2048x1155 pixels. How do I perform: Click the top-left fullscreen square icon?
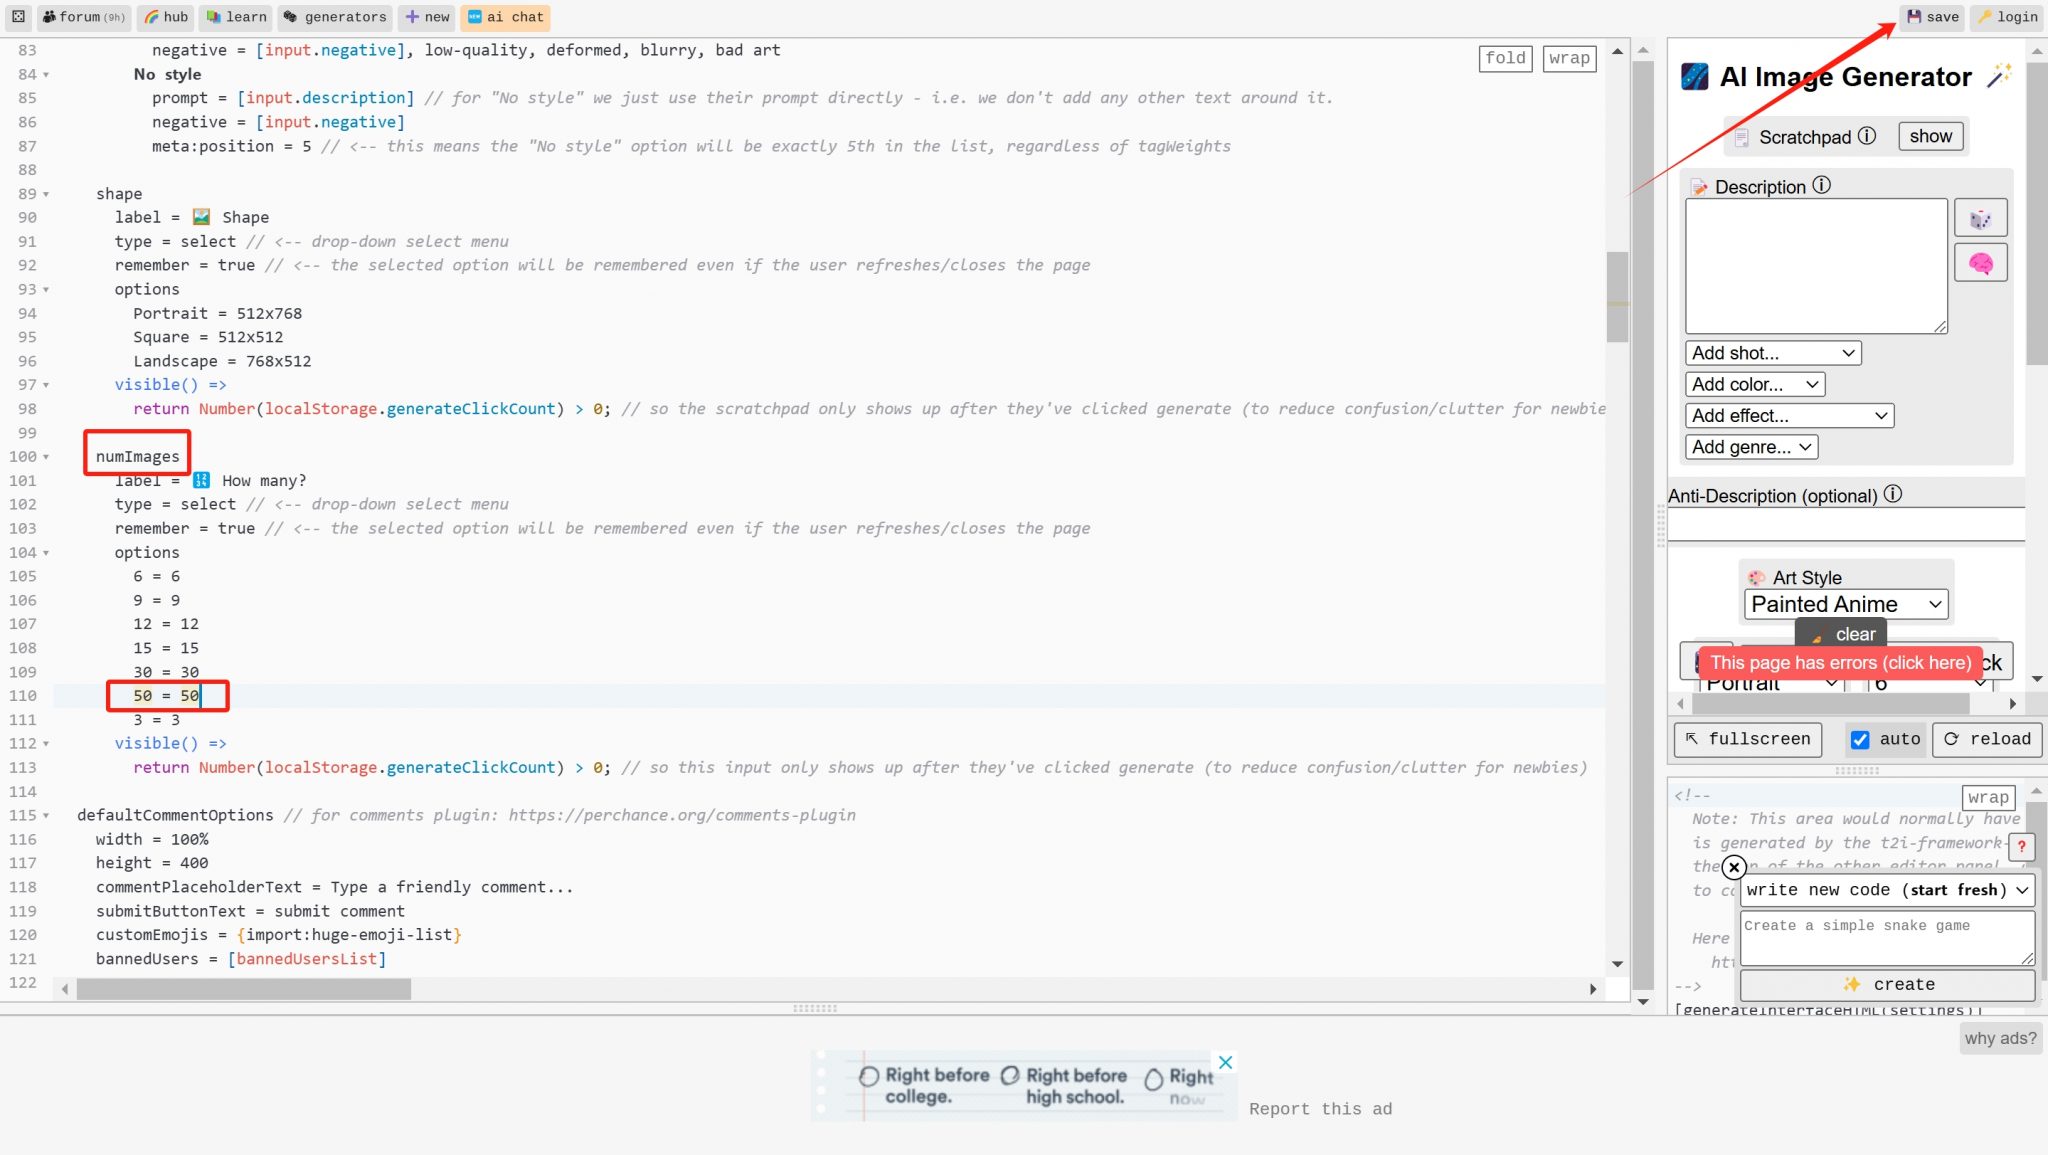click(18, 17)
